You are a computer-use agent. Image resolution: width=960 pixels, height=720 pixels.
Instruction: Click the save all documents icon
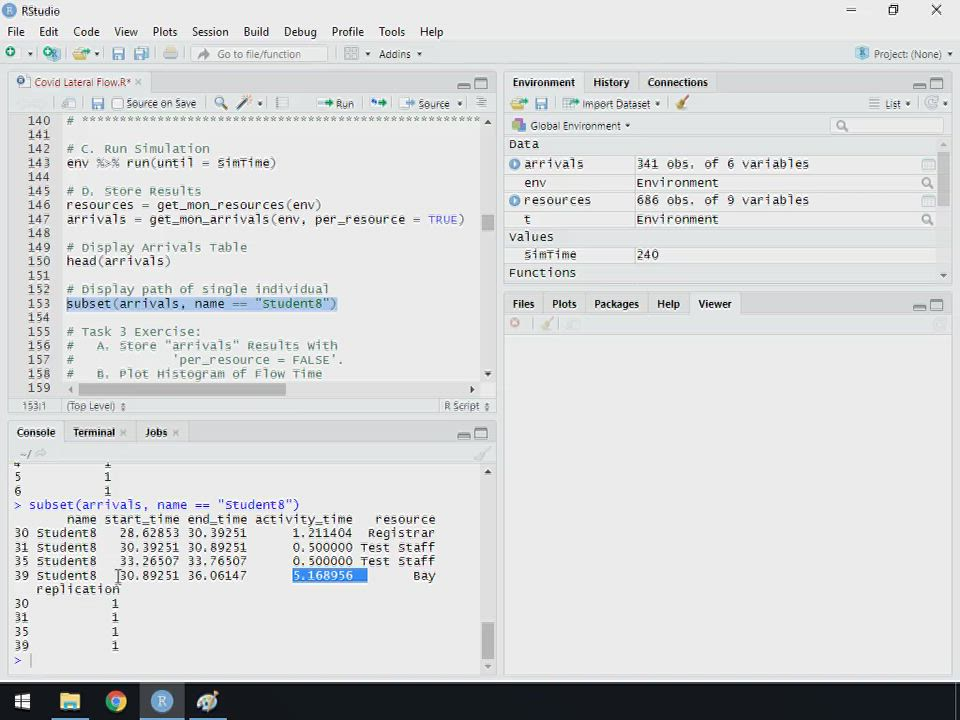[x=141, y=54]
